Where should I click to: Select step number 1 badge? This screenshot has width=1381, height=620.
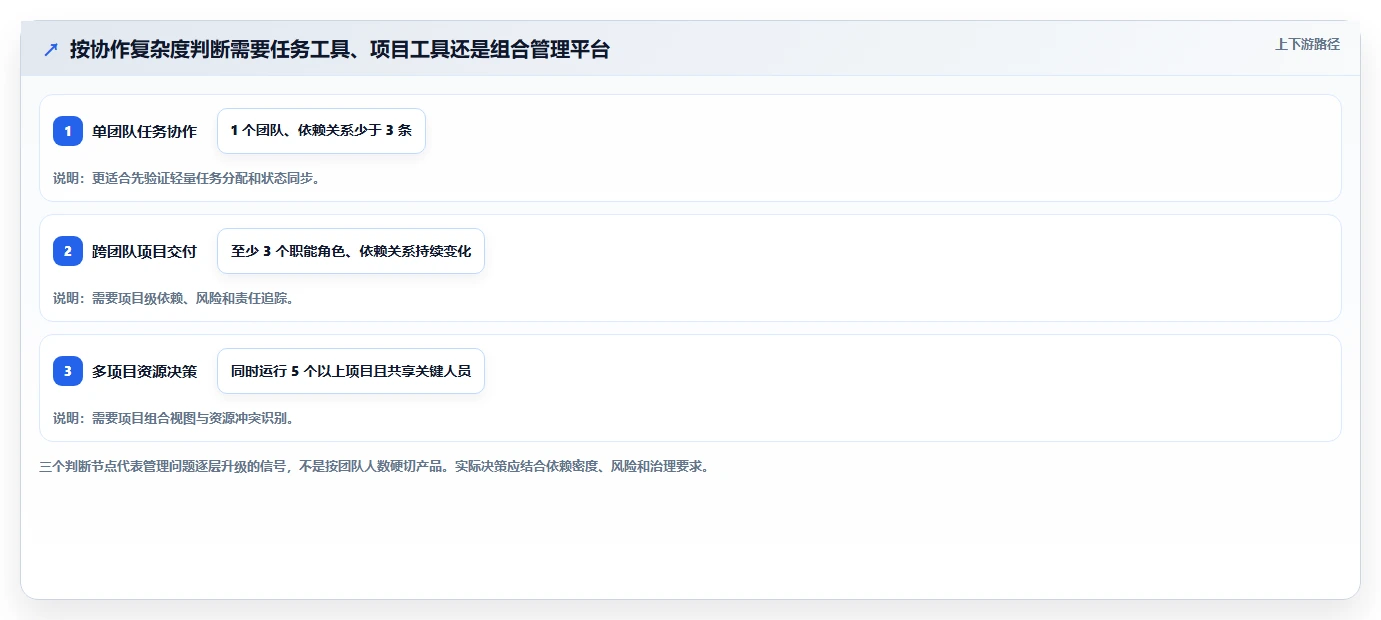coord(68,131)
